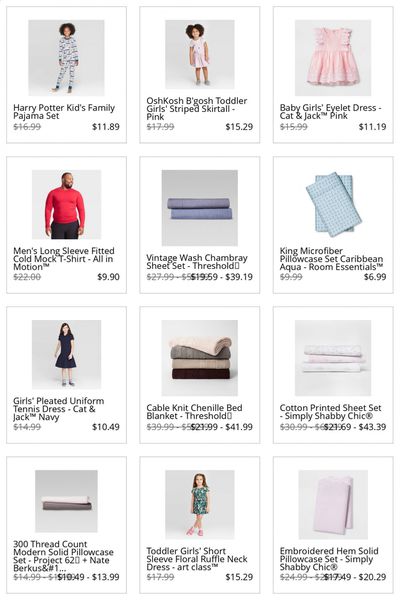Select Cable Knit Chenille Bed Blanket link
The image size is (400, 600).
194,412
